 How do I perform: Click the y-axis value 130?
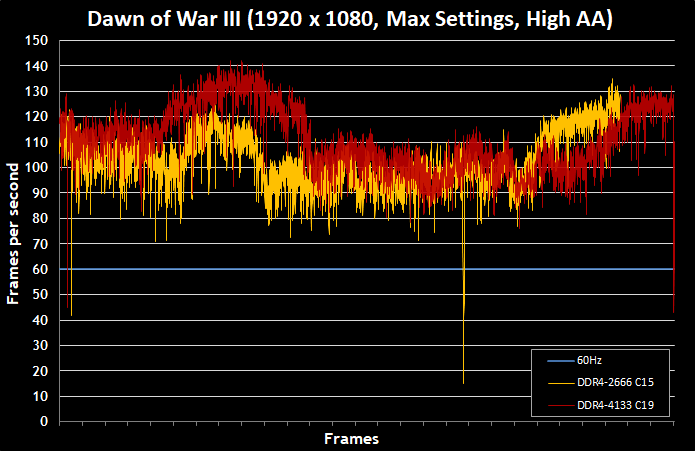pos(36,91)
